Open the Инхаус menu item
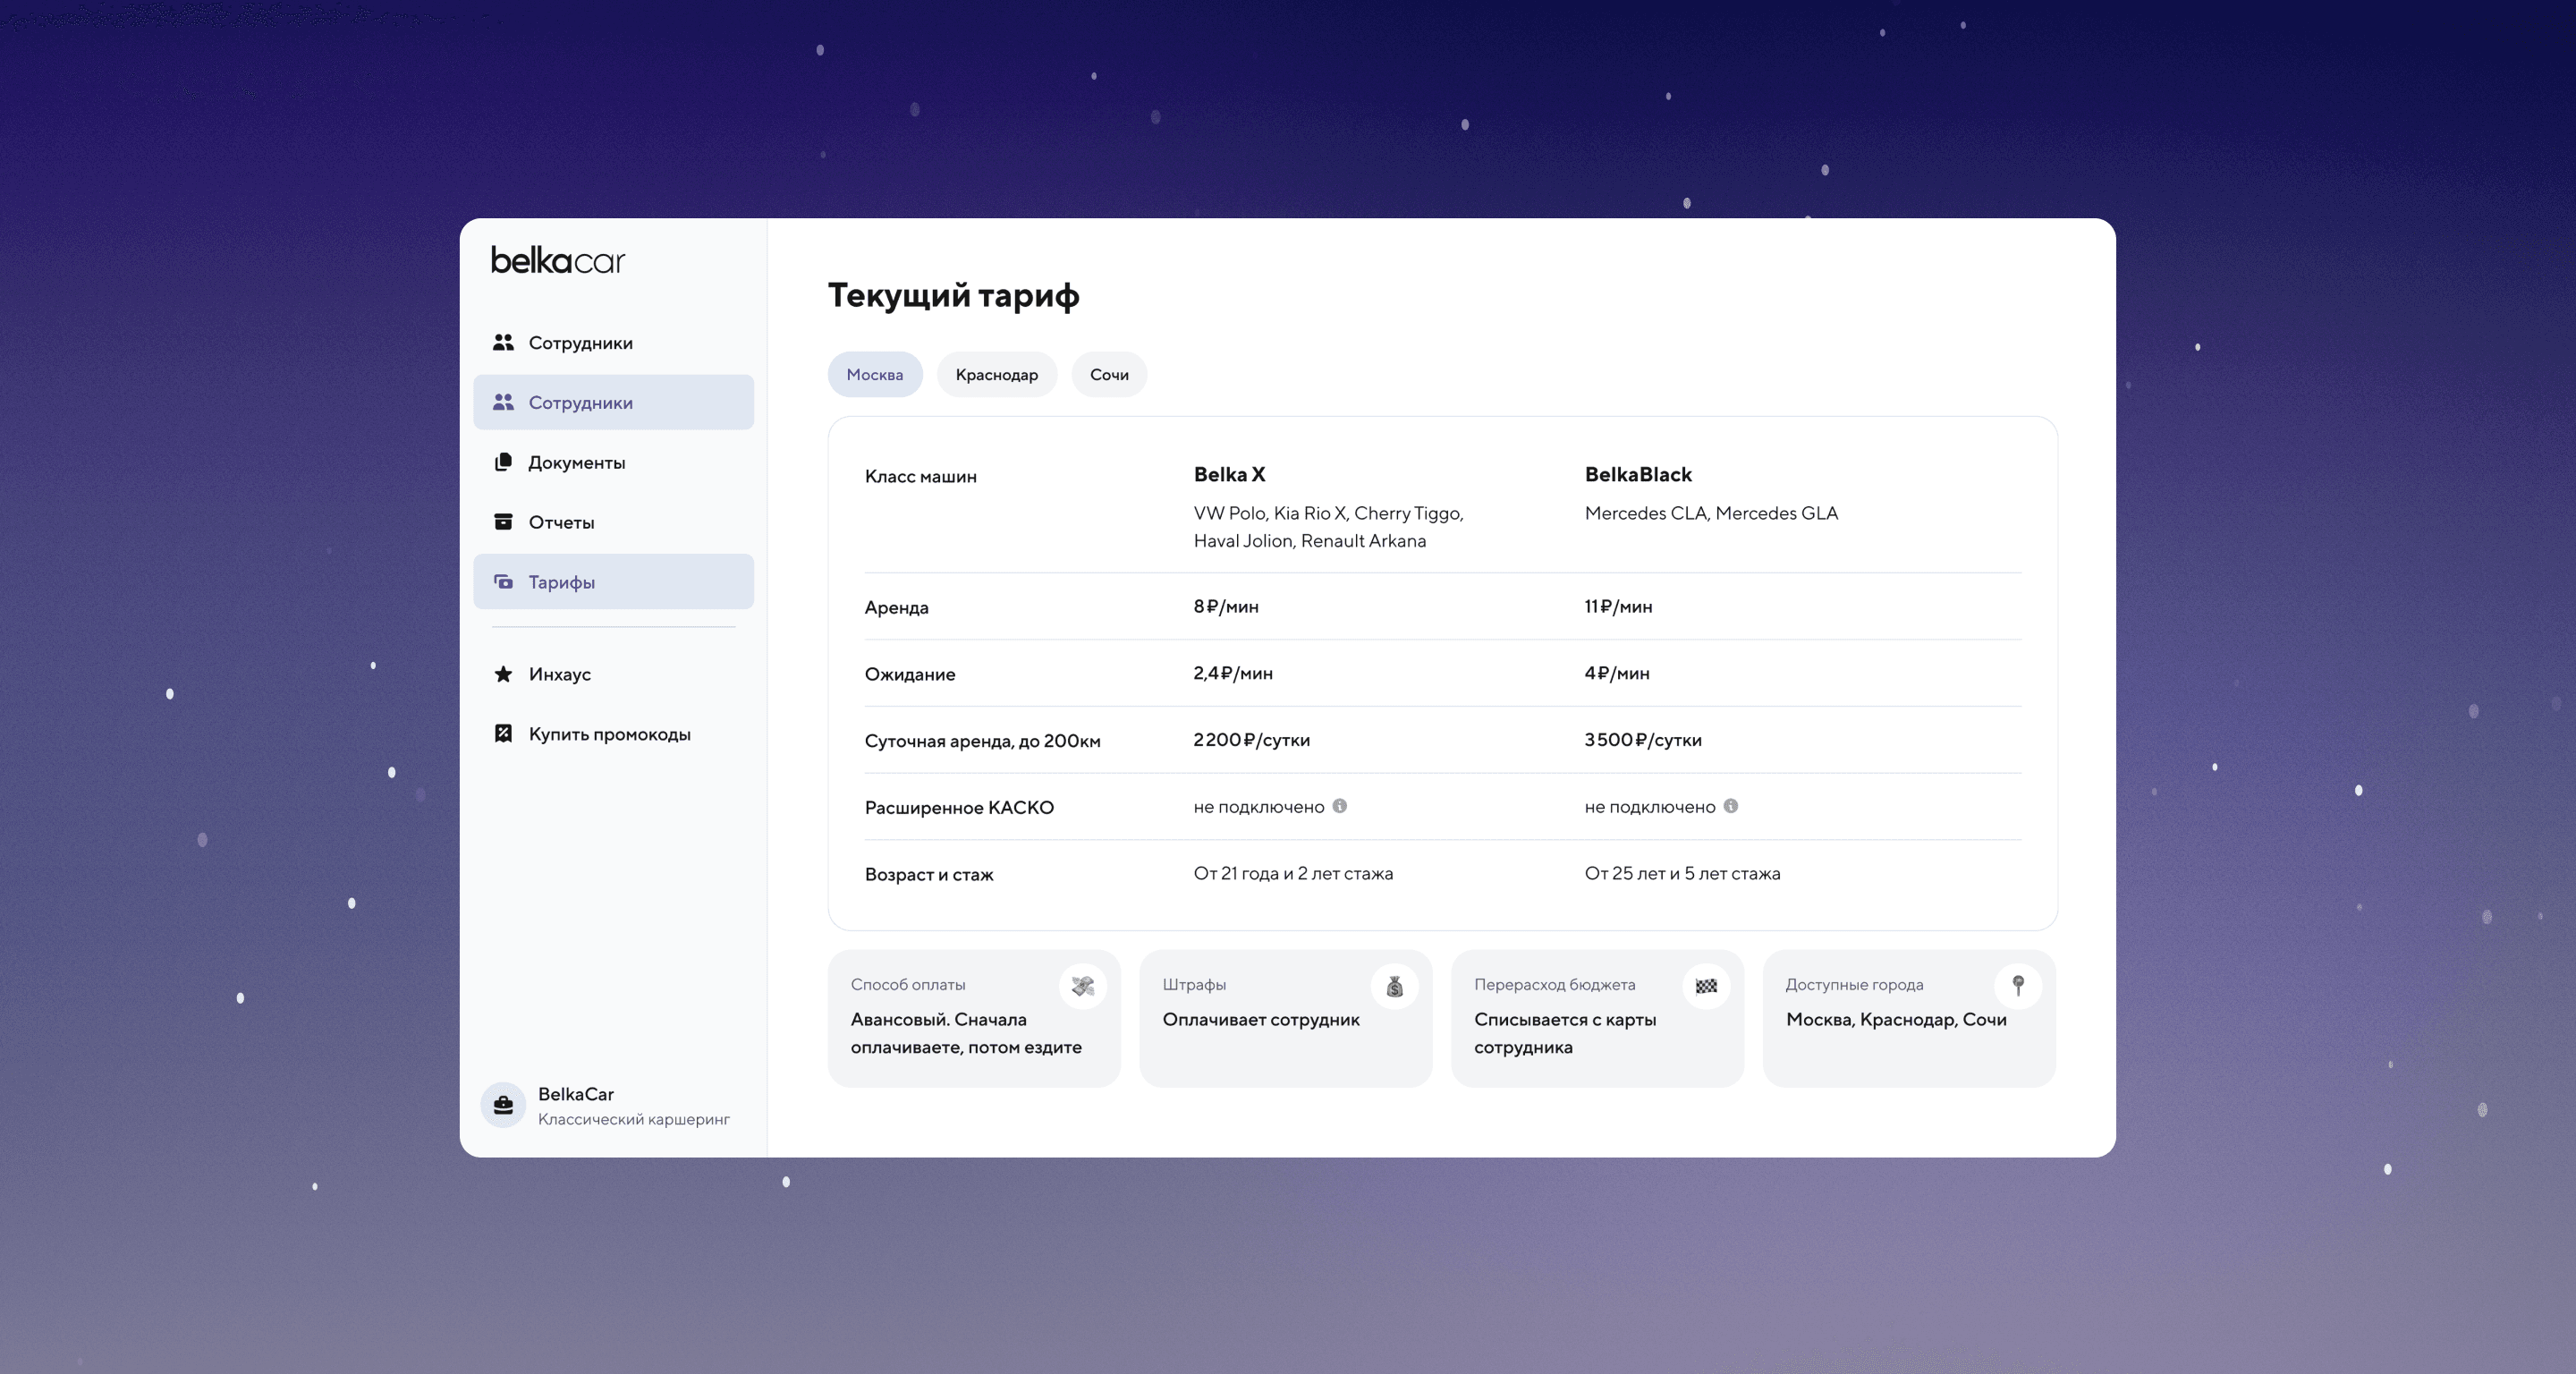 click(x=613, y=674)
